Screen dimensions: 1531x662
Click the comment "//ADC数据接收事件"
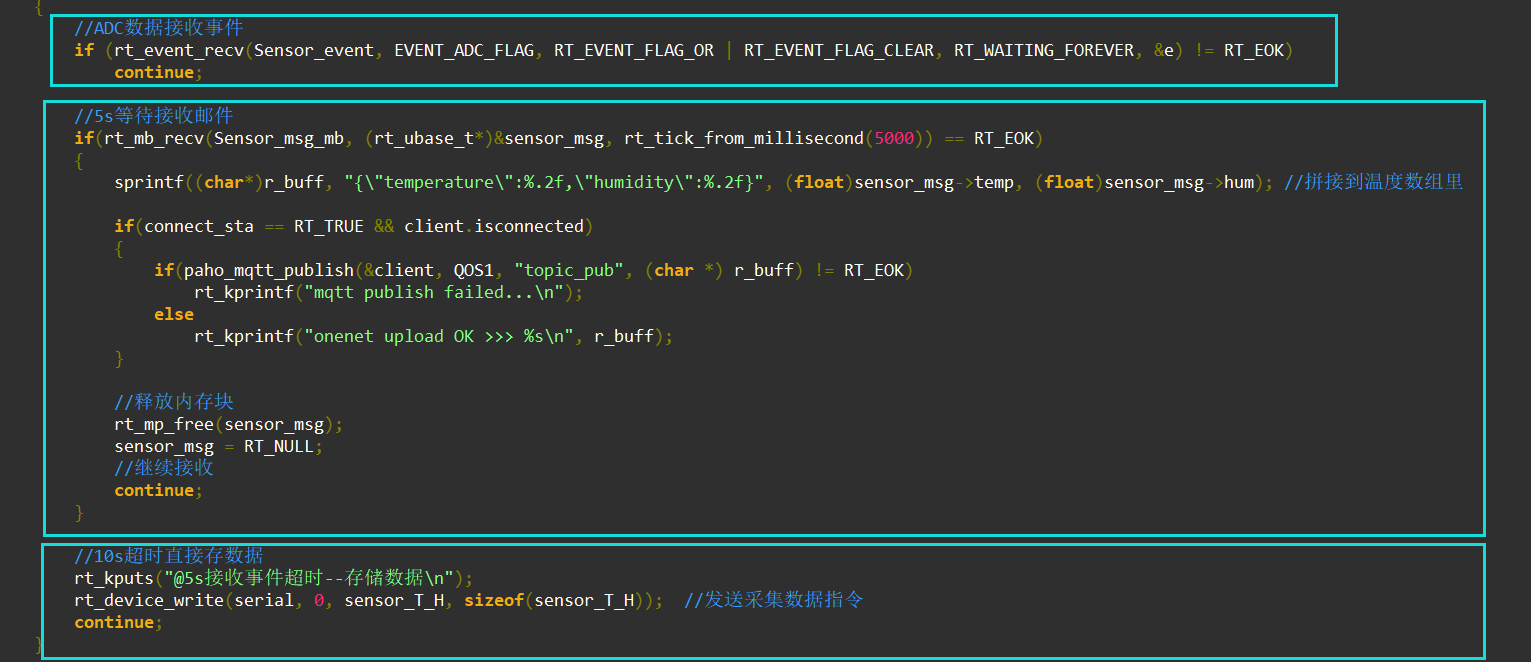pos(159,28)
